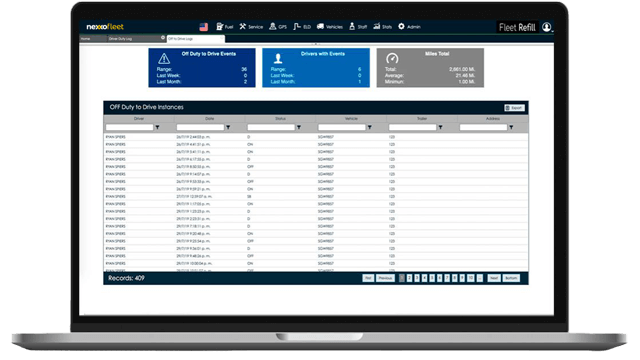The height and width of the screenshot is (360, 640).
Task: Open the user profile icon
Action: coord(547,27)
